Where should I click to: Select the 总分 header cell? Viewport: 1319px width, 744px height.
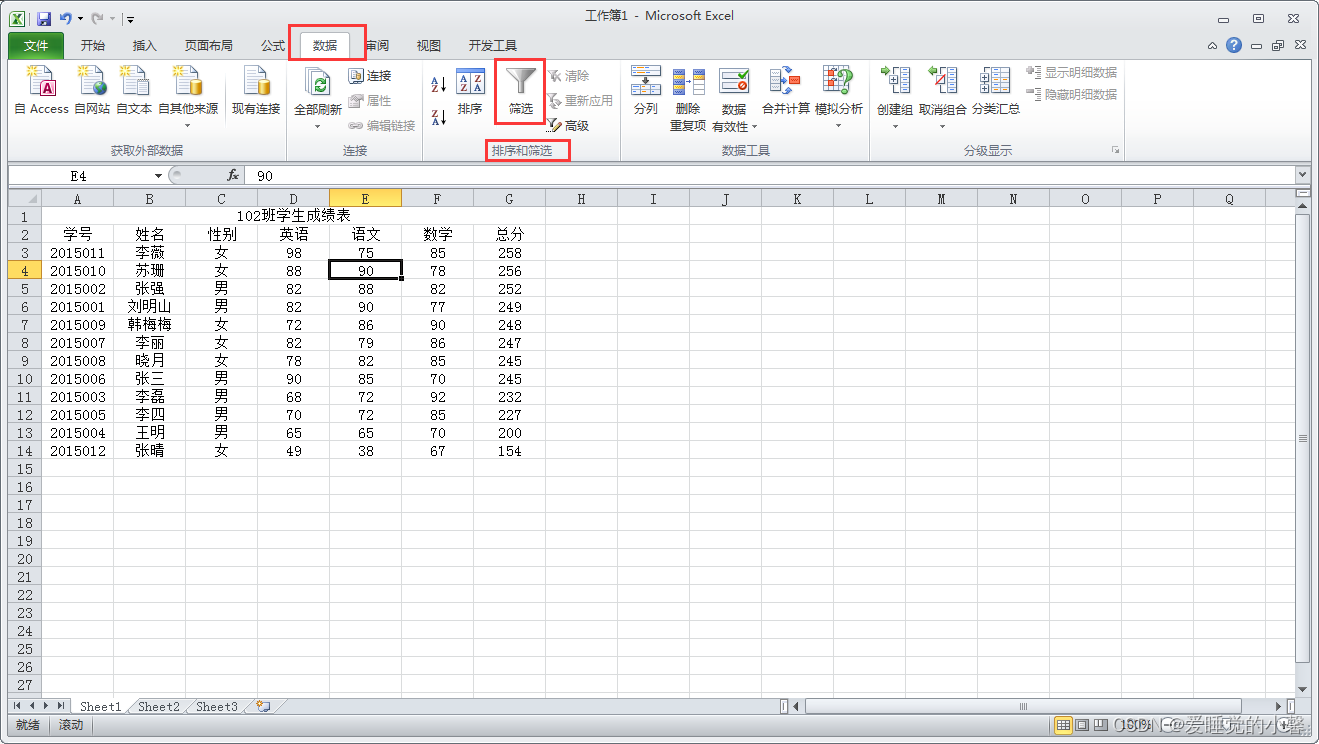(510, 234)
